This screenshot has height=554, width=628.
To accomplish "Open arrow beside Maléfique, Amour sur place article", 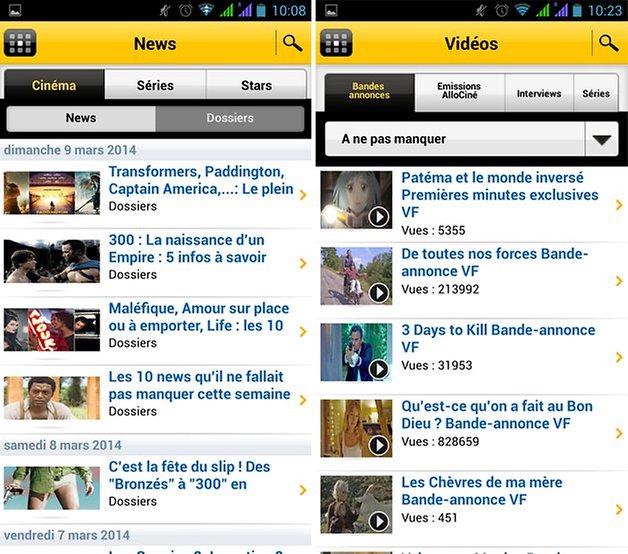I will (303, 332).
